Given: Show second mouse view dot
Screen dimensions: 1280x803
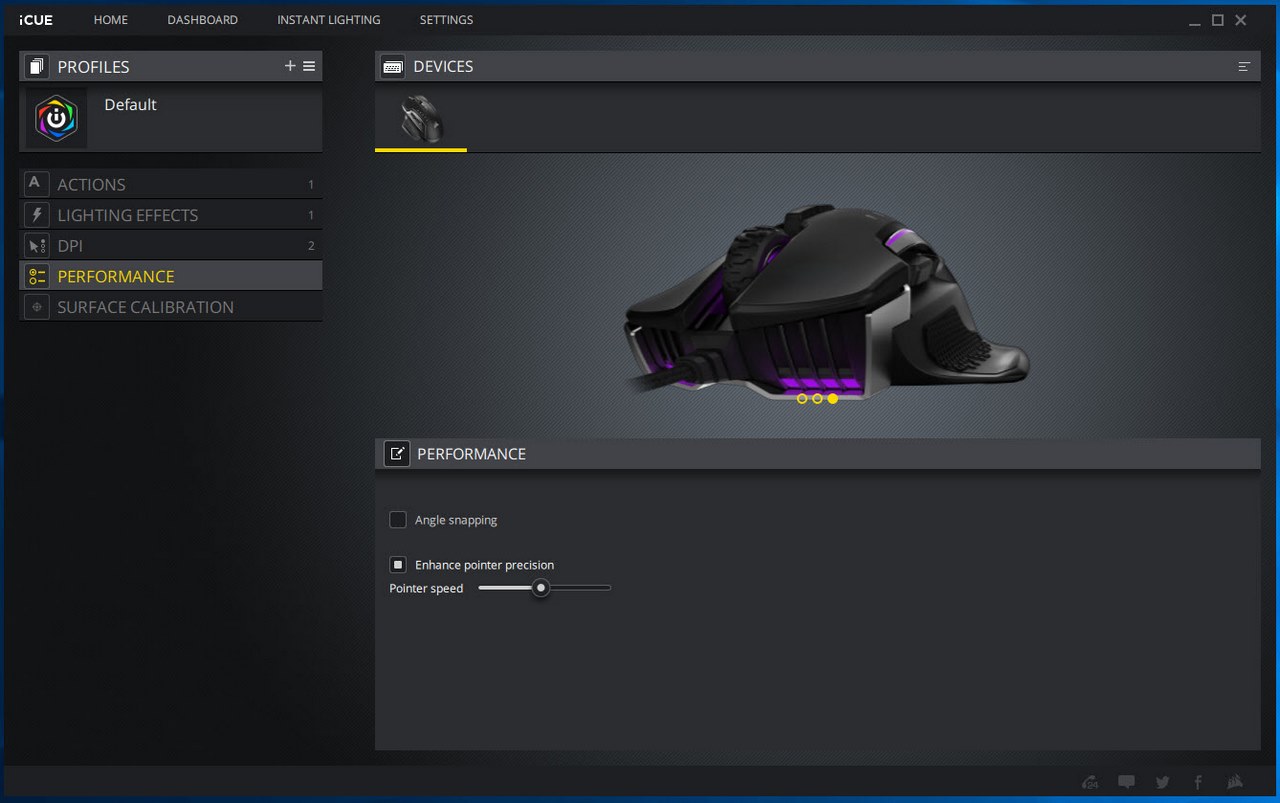Looking at the screenshot, I should pos(817,399).
